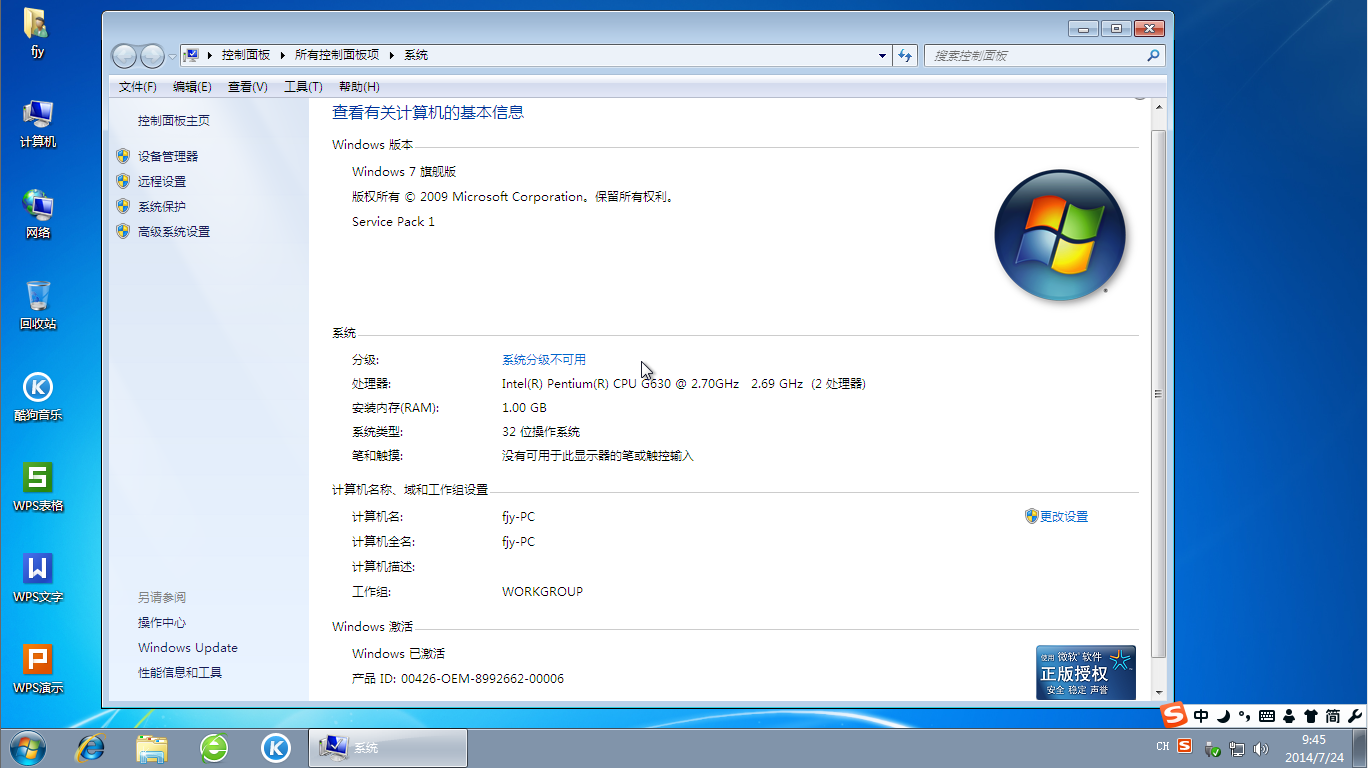Open the 计算机 desktop icon

[37, 124]
